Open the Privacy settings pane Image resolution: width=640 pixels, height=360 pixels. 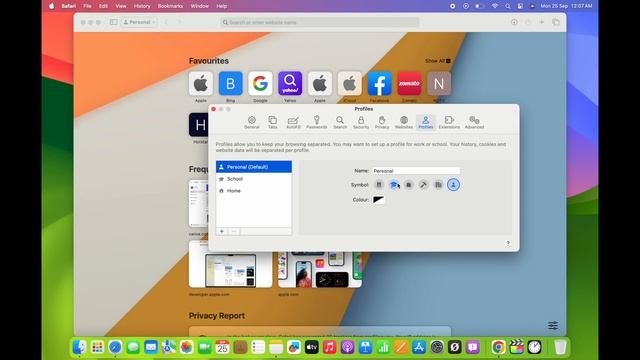coord(382,122)
